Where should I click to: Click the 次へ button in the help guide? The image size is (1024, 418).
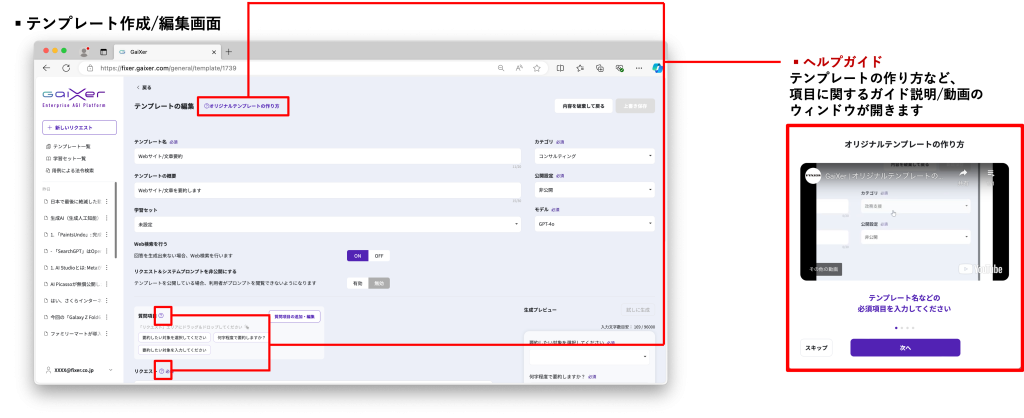pos(905,348)
